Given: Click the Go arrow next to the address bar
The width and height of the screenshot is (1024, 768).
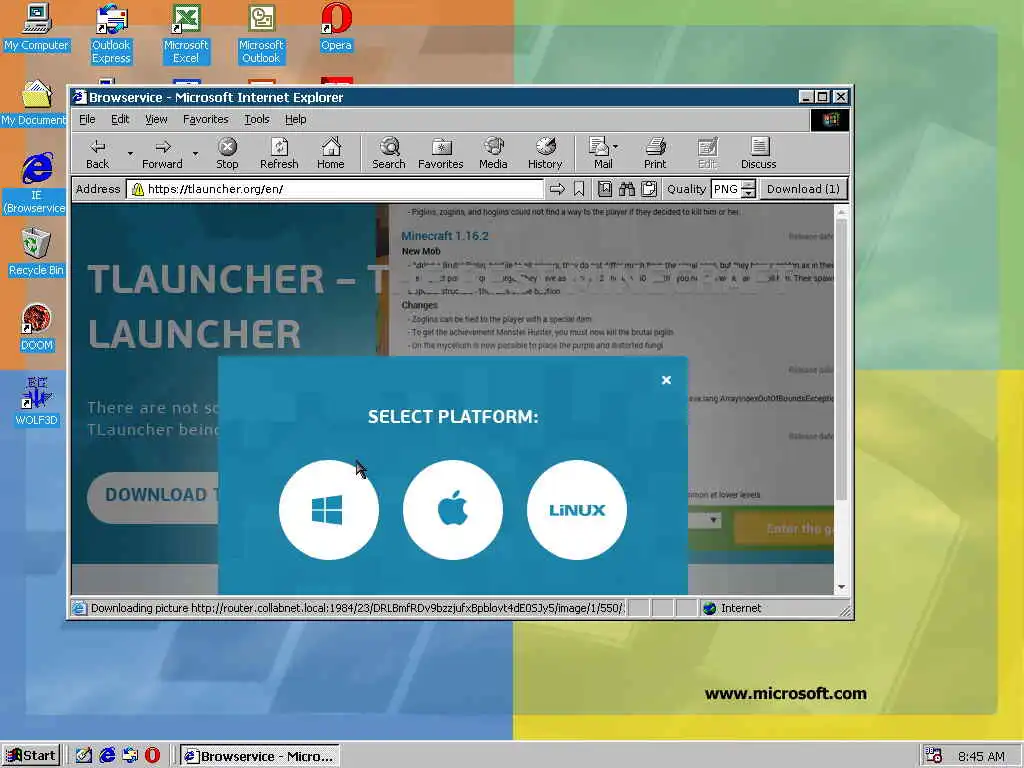Looking at the screenshot, I should point(557,189).
